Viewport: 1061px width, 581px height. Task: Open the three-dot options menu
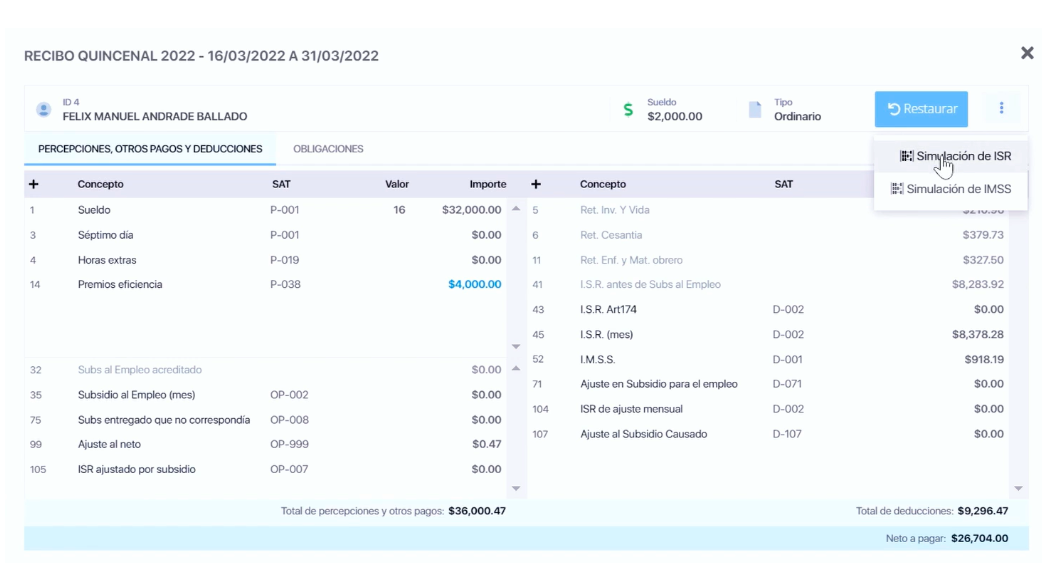[1001, 109]
